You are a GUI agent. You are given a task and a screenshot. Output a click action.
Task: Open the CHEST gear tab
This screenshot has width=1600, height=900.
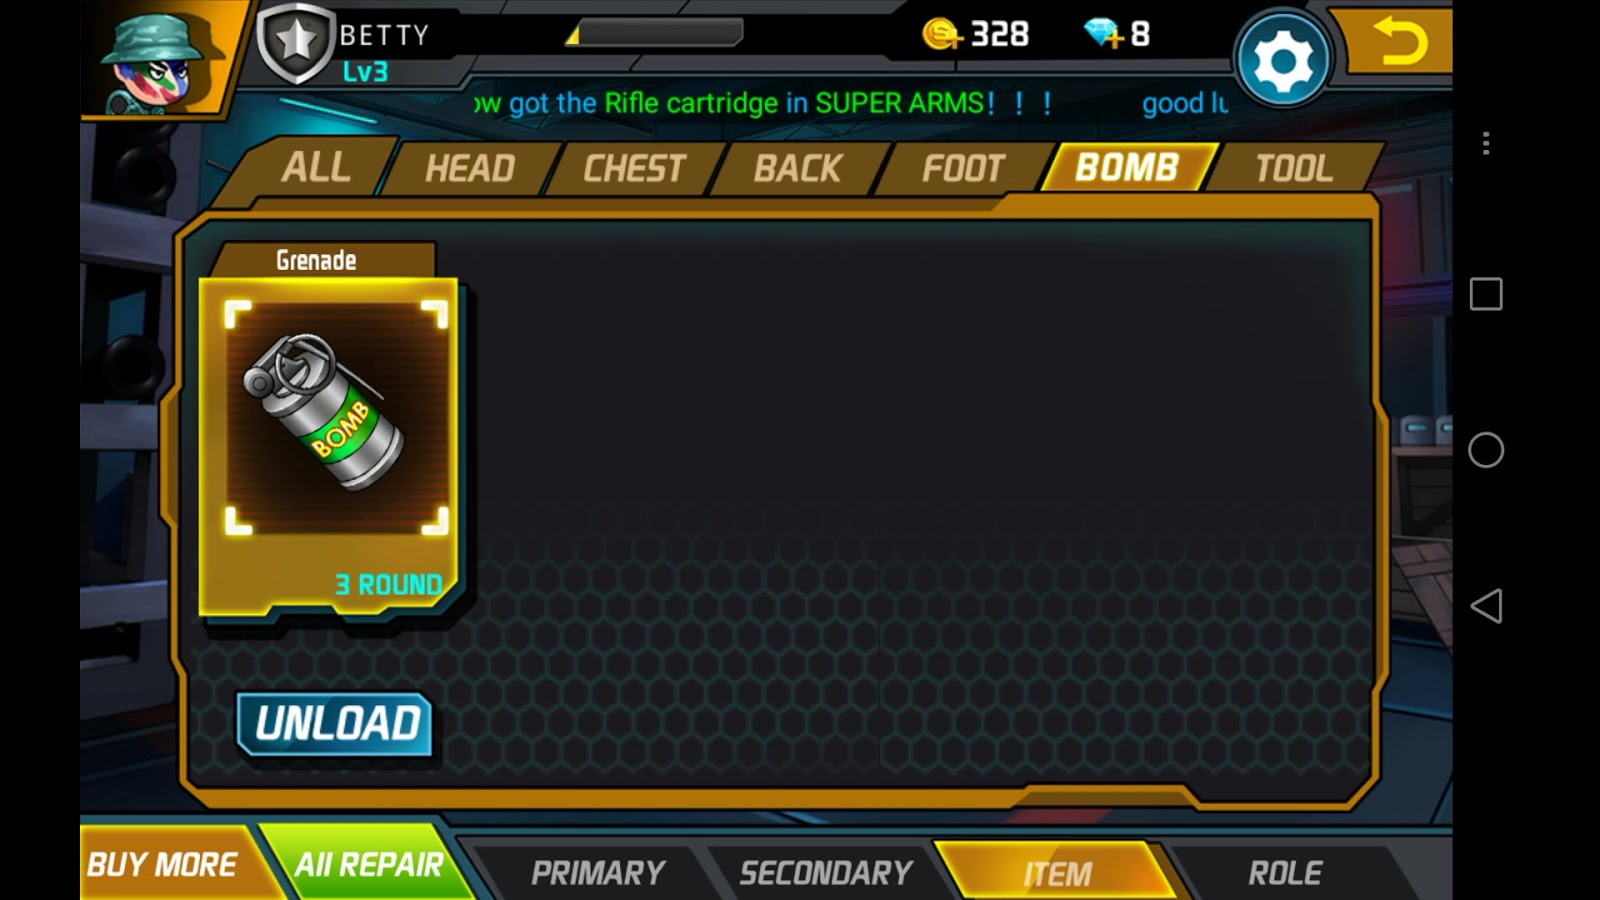634,168
